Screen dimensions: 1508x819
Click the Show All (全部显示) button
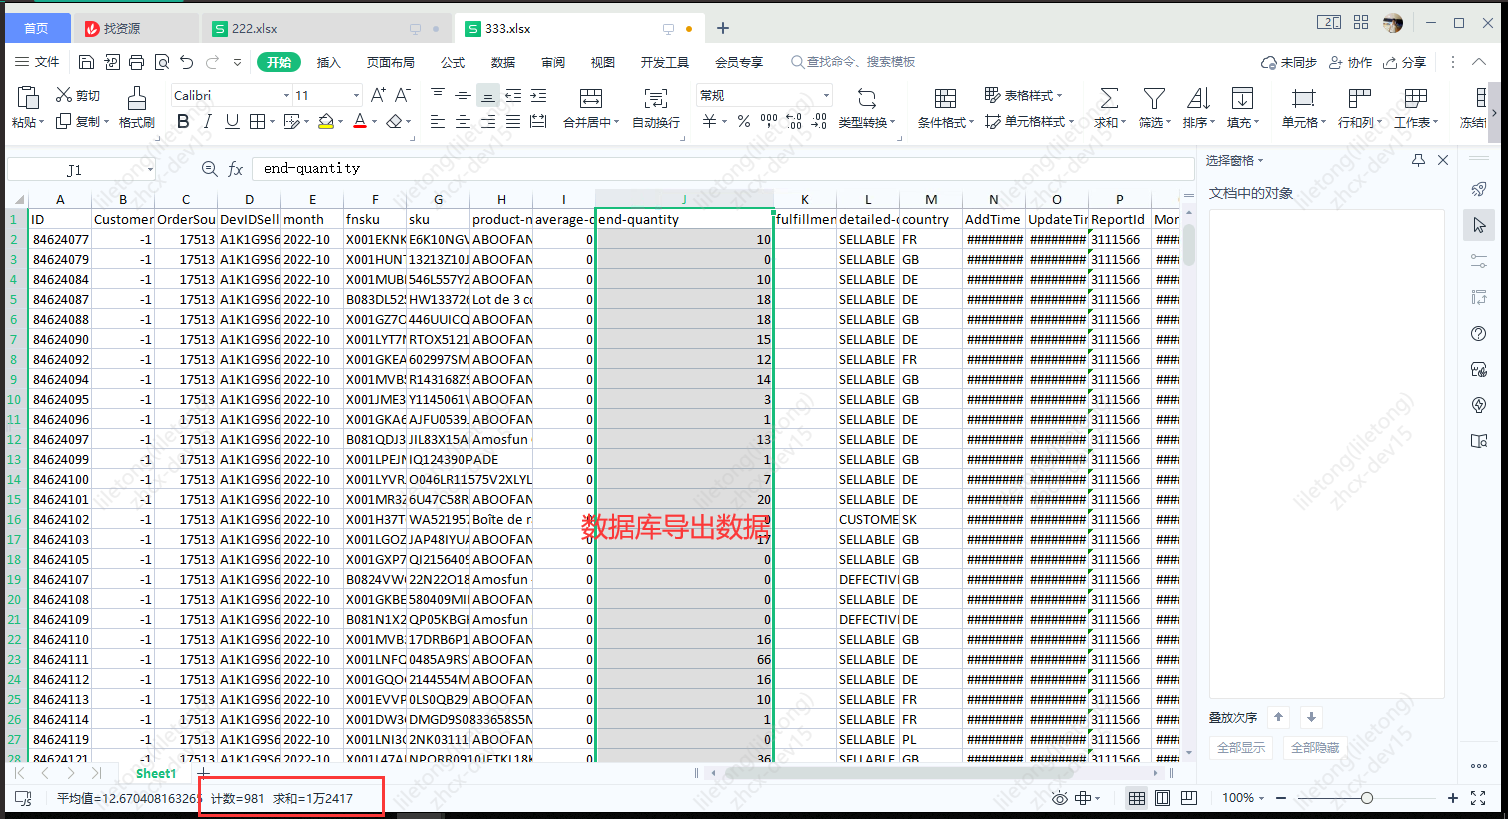(x=1241, y=747)
